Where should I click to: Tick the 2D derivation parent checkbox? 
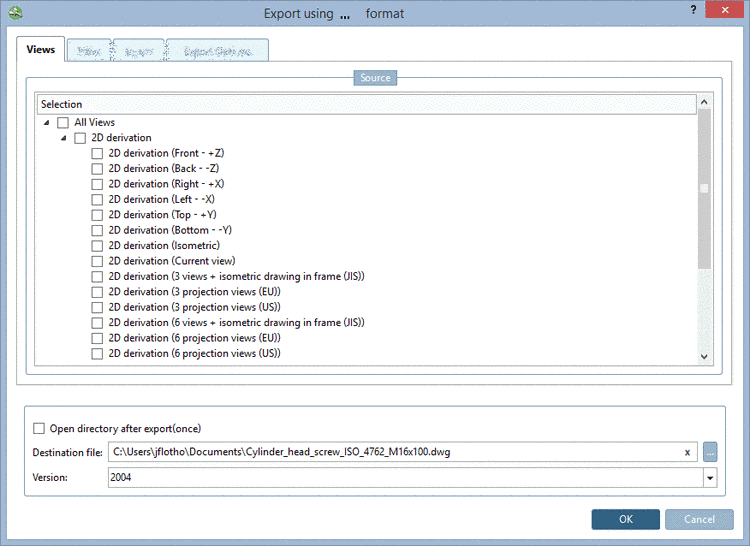coord(80,138)
